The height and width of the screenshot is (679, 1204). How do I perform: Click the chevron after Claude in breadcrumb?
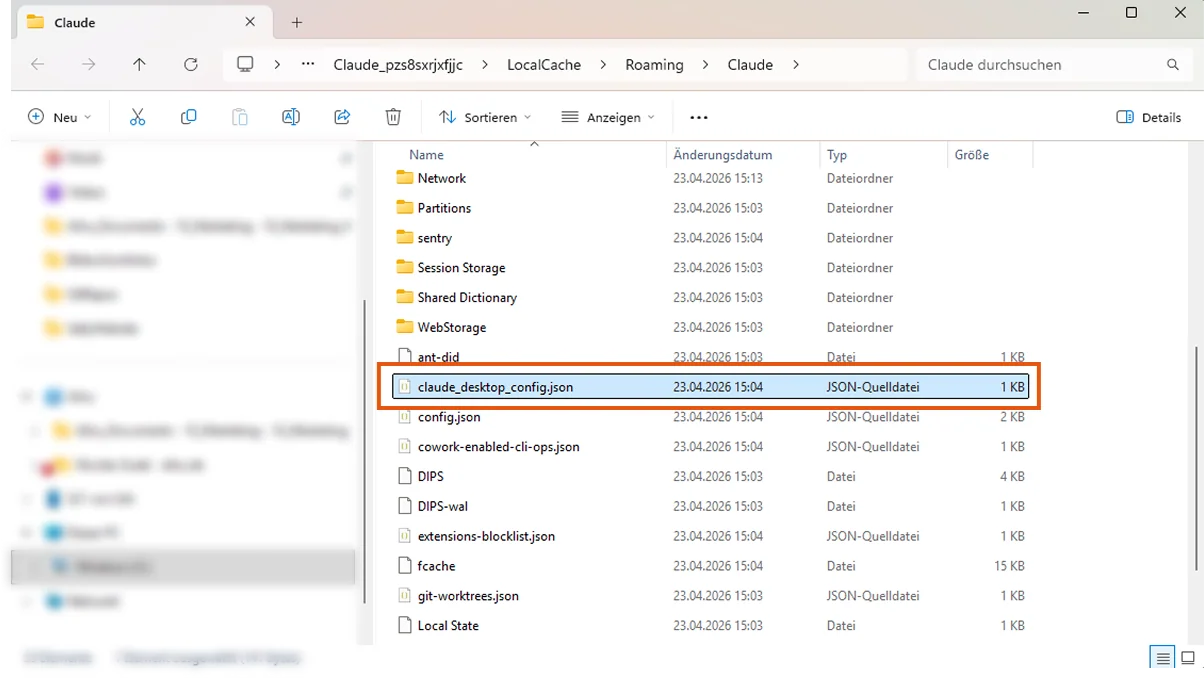796,65
